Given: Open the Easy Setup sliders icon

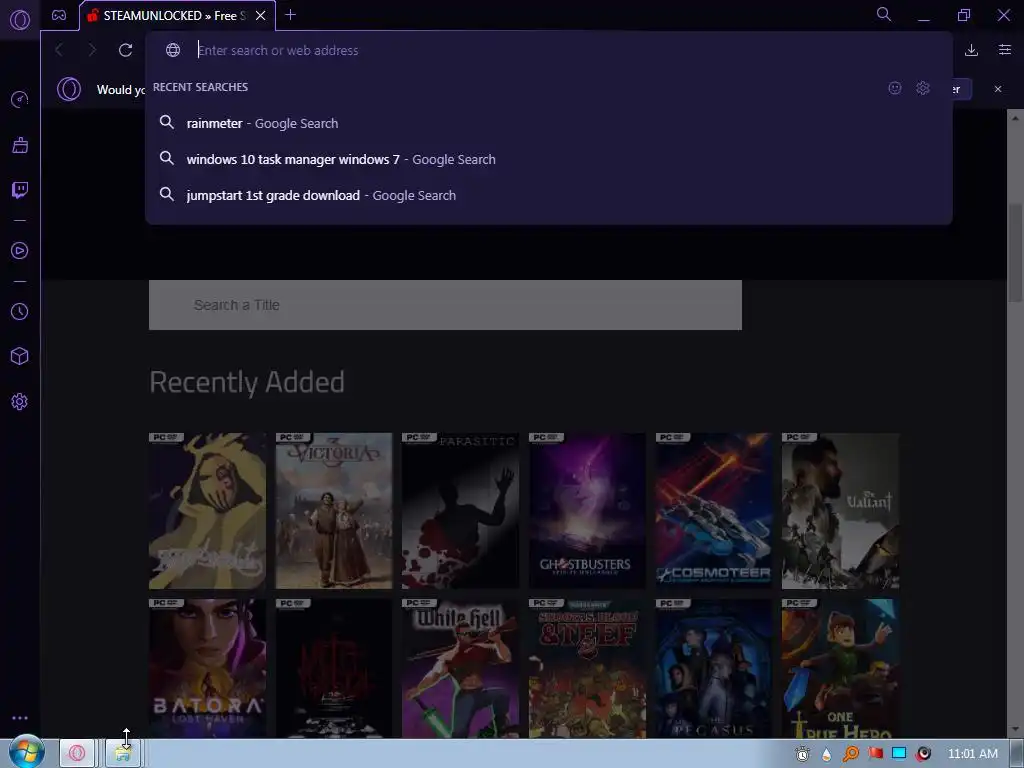Looking at the screenshot, I should [x=1005, y=50].
